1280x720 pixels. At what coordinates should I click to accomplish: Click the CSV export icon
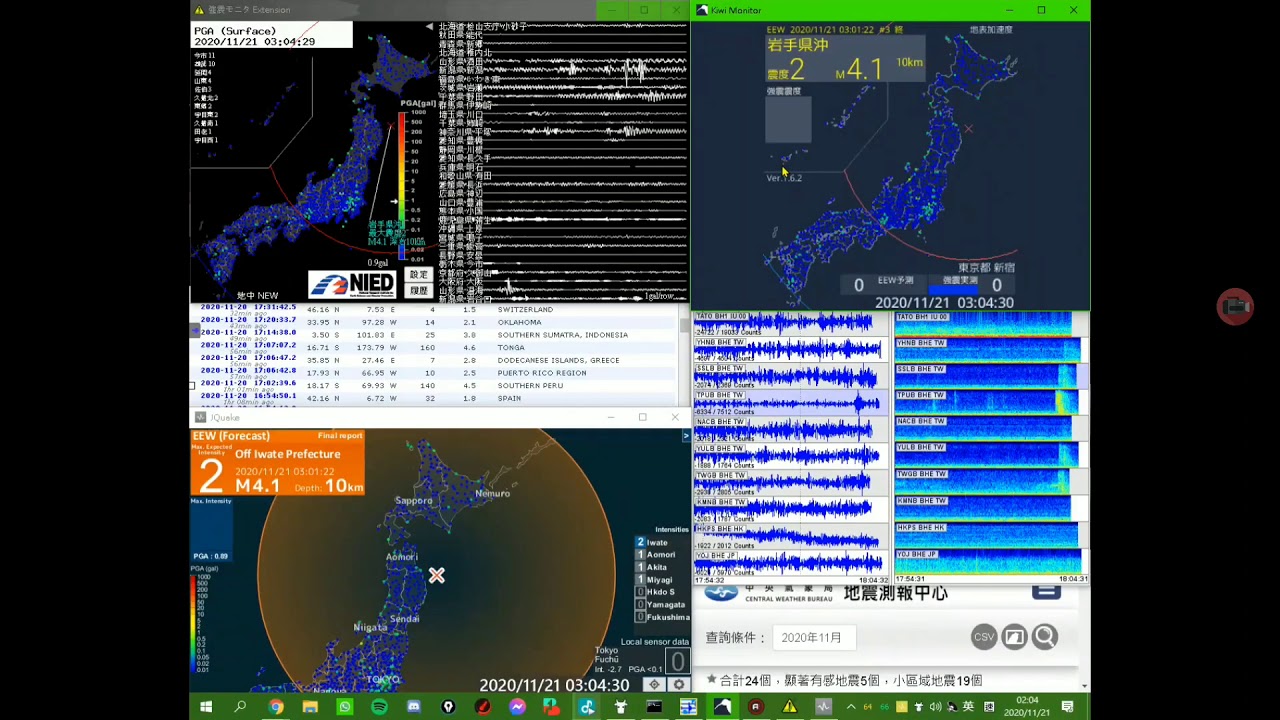click(x=984, y=637)
